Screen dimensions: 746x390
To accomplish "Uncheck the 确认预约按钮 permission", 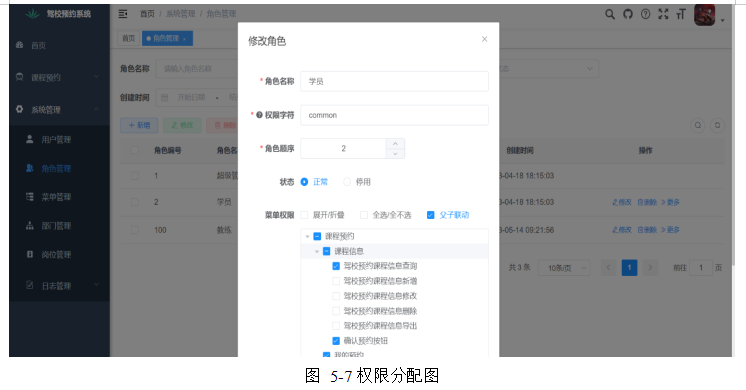I will 336,341.
